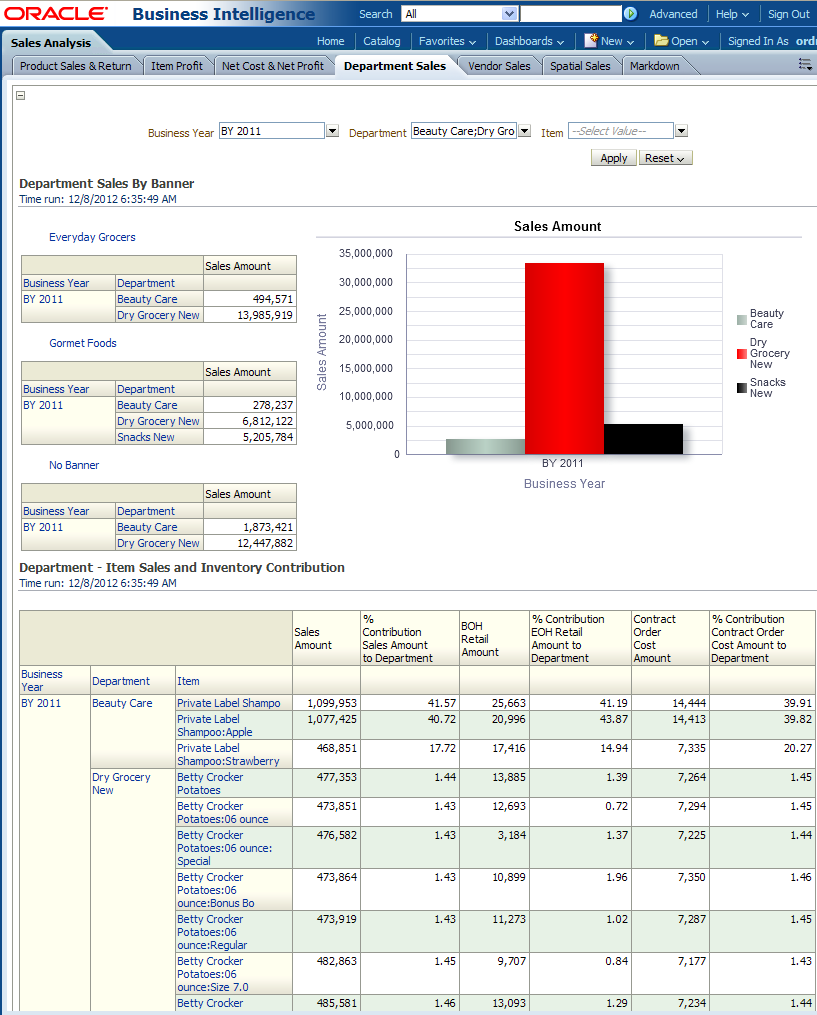
Task: Open the Business Year dropdown
Action: (x=332, y=131)
